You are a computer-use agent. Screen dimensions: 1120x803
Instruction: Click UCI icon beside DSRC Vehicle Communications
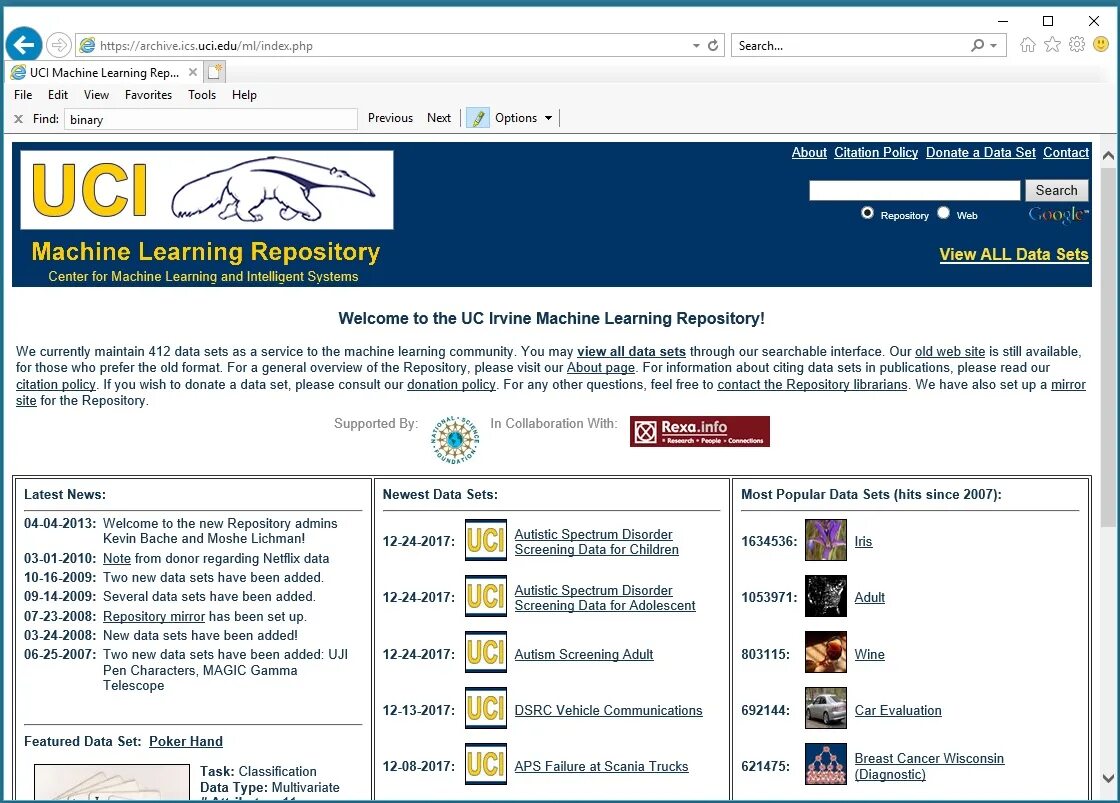486,708
